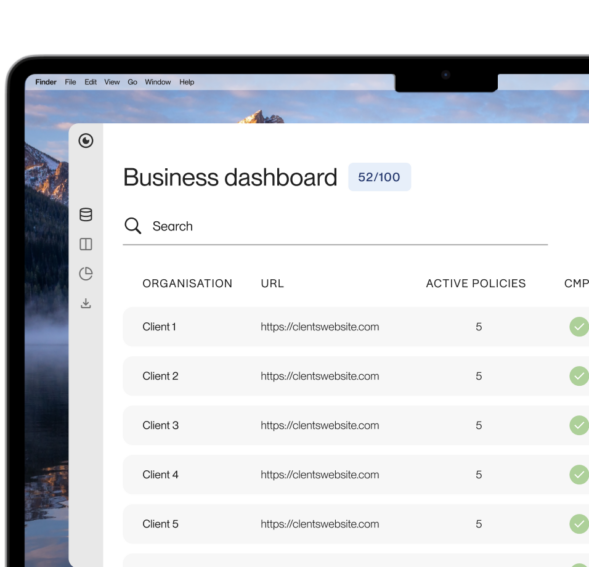The height and width of the screenshot is (567, 589).
Task: Open the split-panel layout sidebar icon
Action: pos(86,244)
